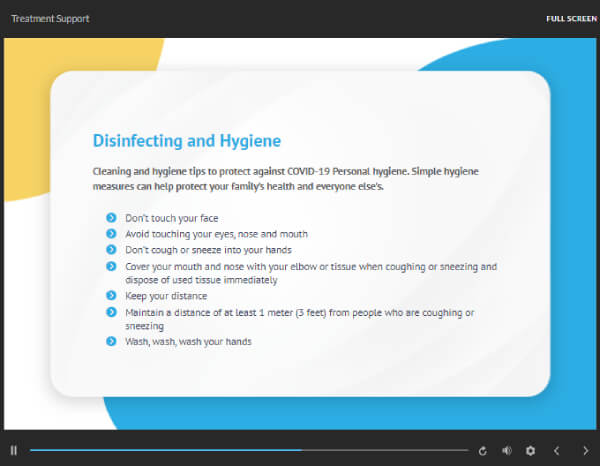Click the Treatment Support title
600x466 pixels.
pos(50,19)
